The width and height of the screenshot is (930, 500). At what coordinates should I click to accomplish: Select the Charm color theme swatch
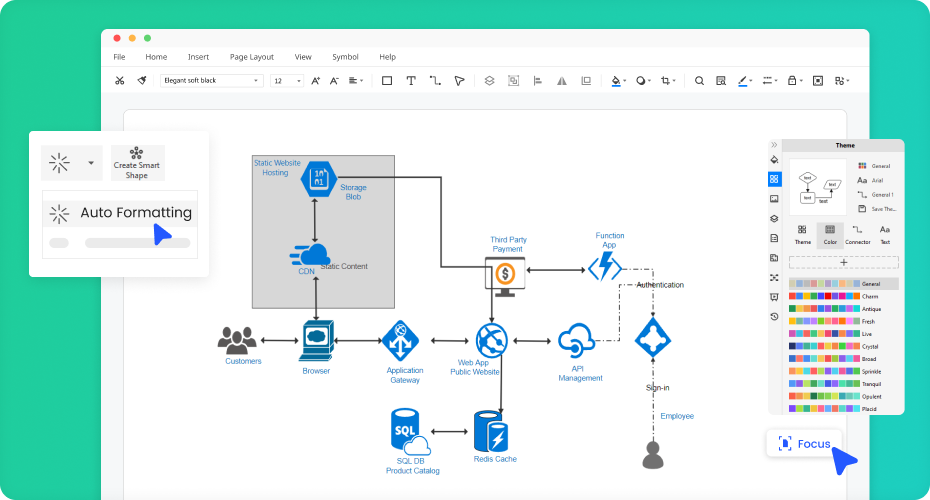pyautogui.click(x=824, y=296)
